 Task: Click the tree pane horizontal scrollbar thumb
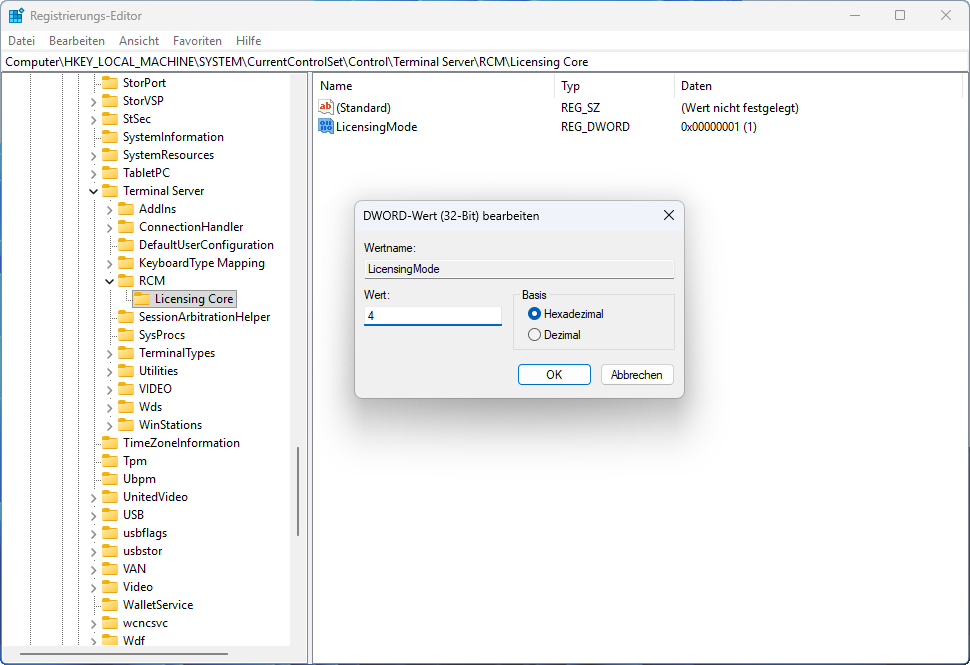point(124,653)
